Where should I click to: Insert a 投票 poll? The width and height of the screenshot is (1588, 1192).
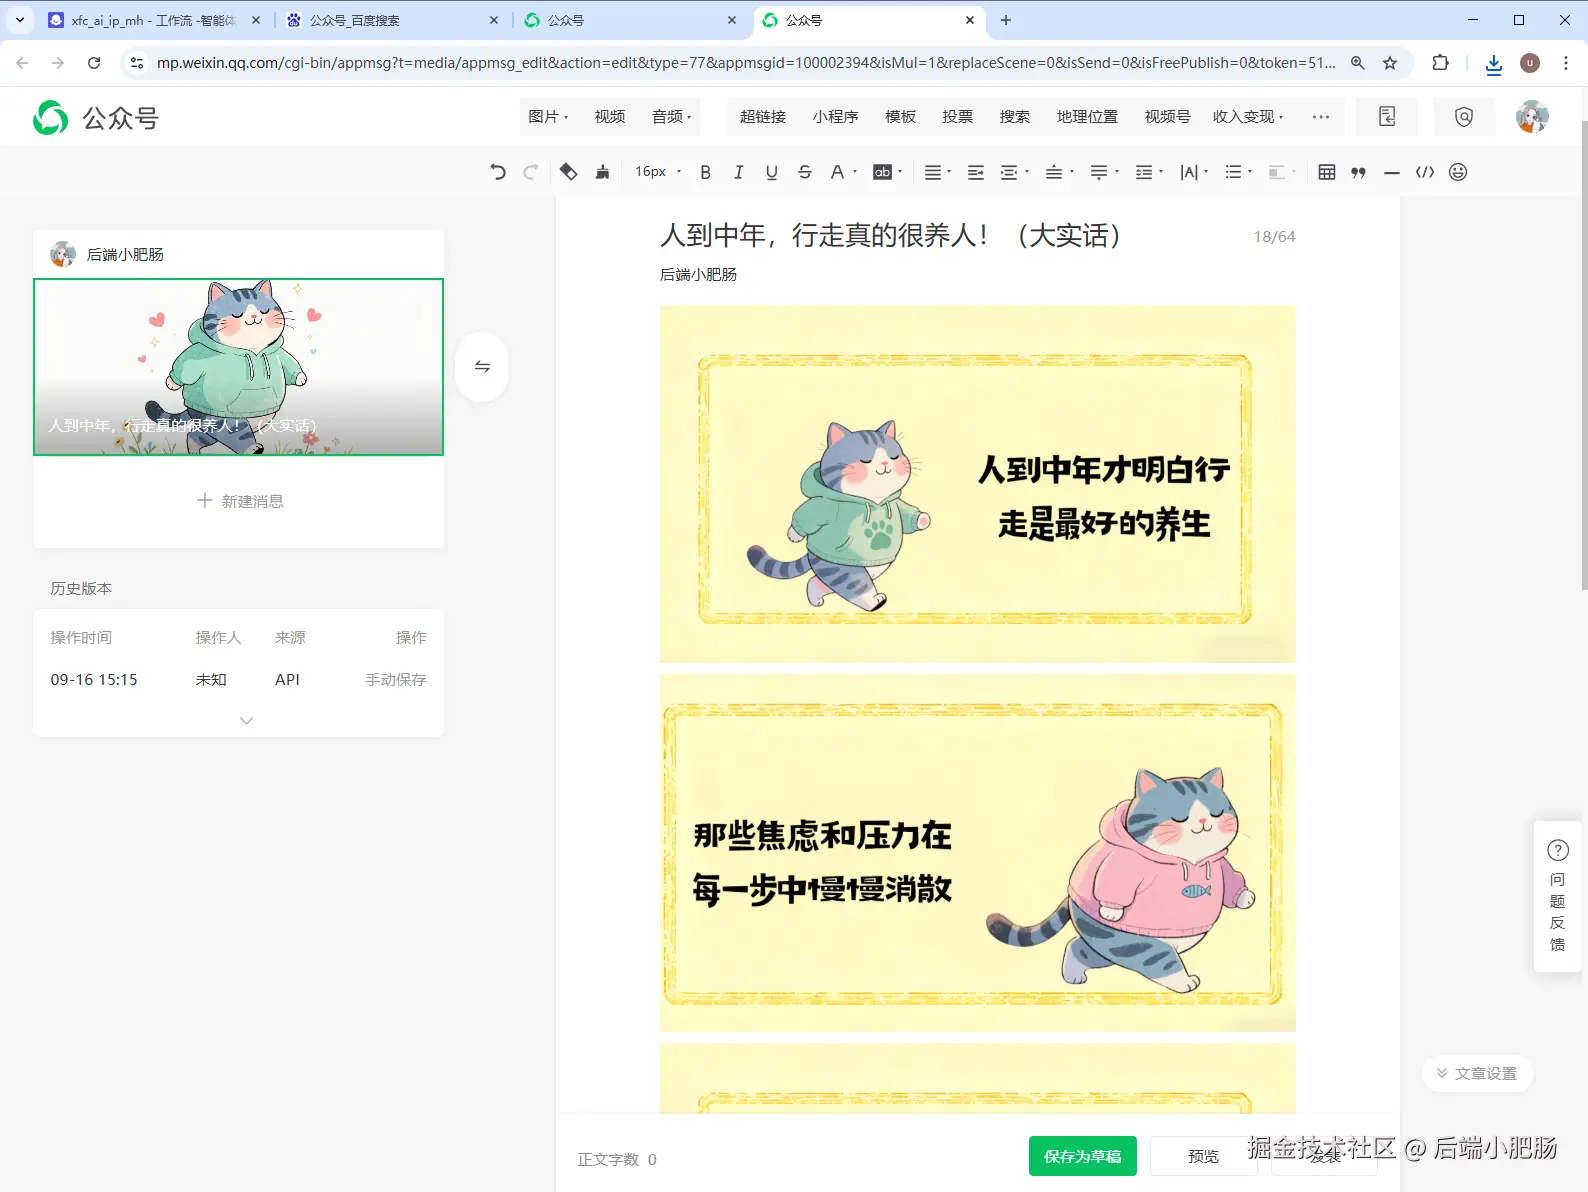pyautogui.click(x=958, y=117)
